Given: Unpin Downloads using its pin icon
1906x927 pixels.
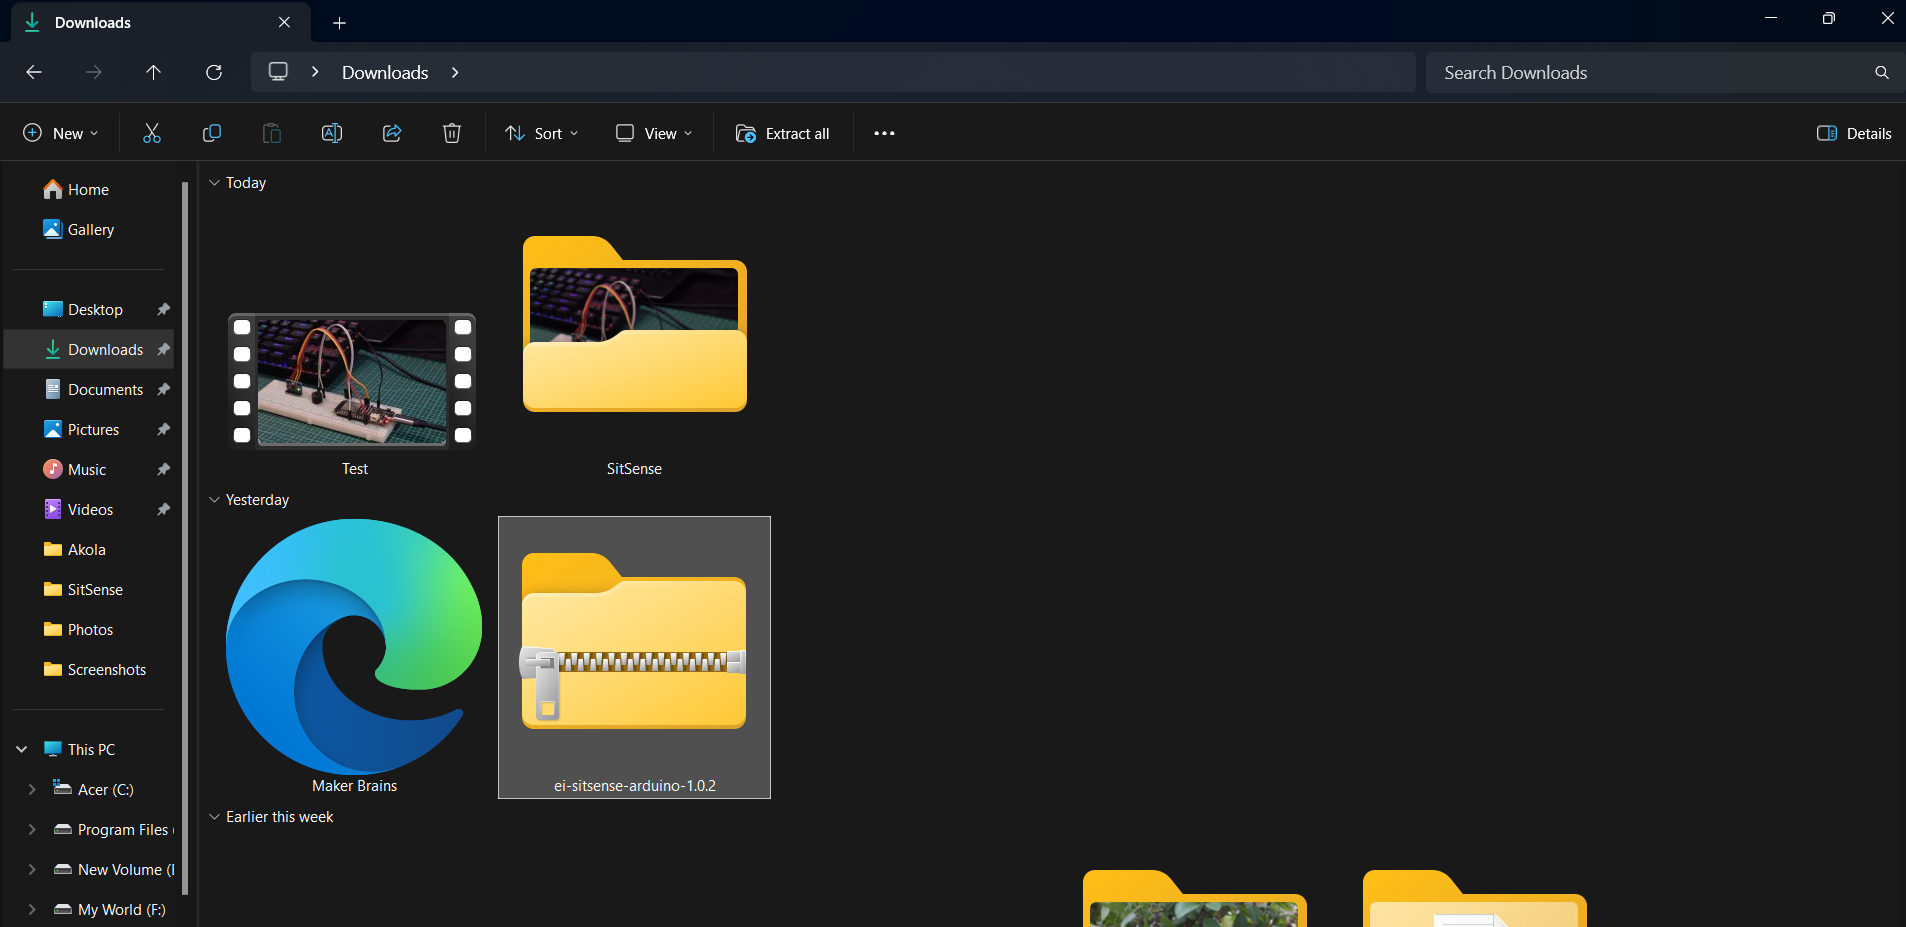Looking at the screenshot, I should tap(163, 350).
